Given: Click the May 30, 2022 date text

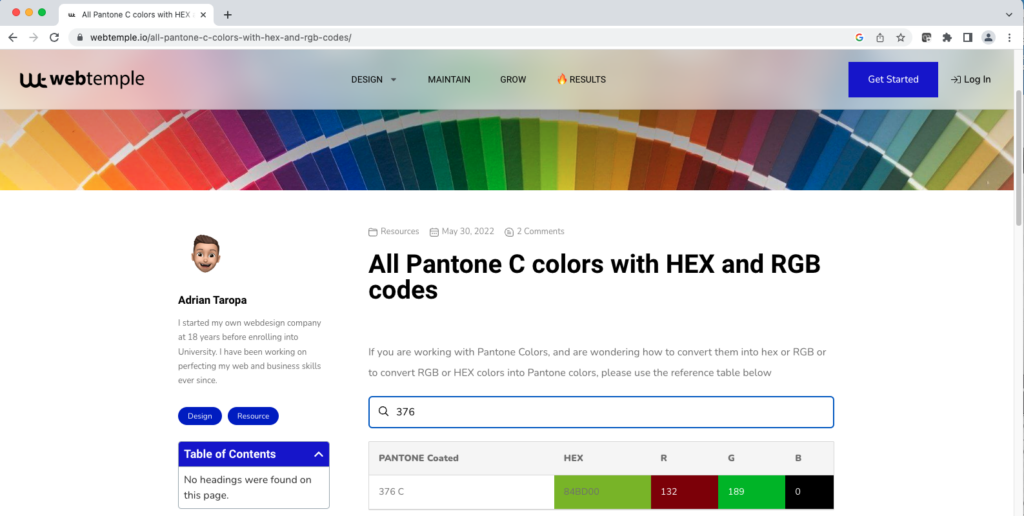Looking at the screenshot, I should tap(468, 231).
